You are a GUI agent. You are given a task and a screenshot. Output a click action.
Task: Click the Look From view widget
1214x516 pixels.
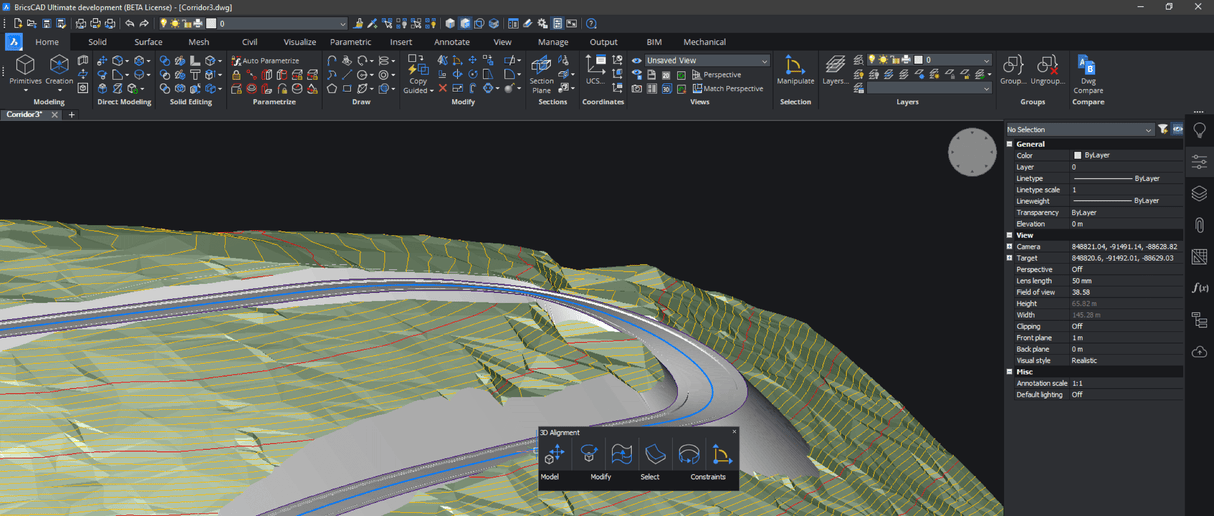972,152
